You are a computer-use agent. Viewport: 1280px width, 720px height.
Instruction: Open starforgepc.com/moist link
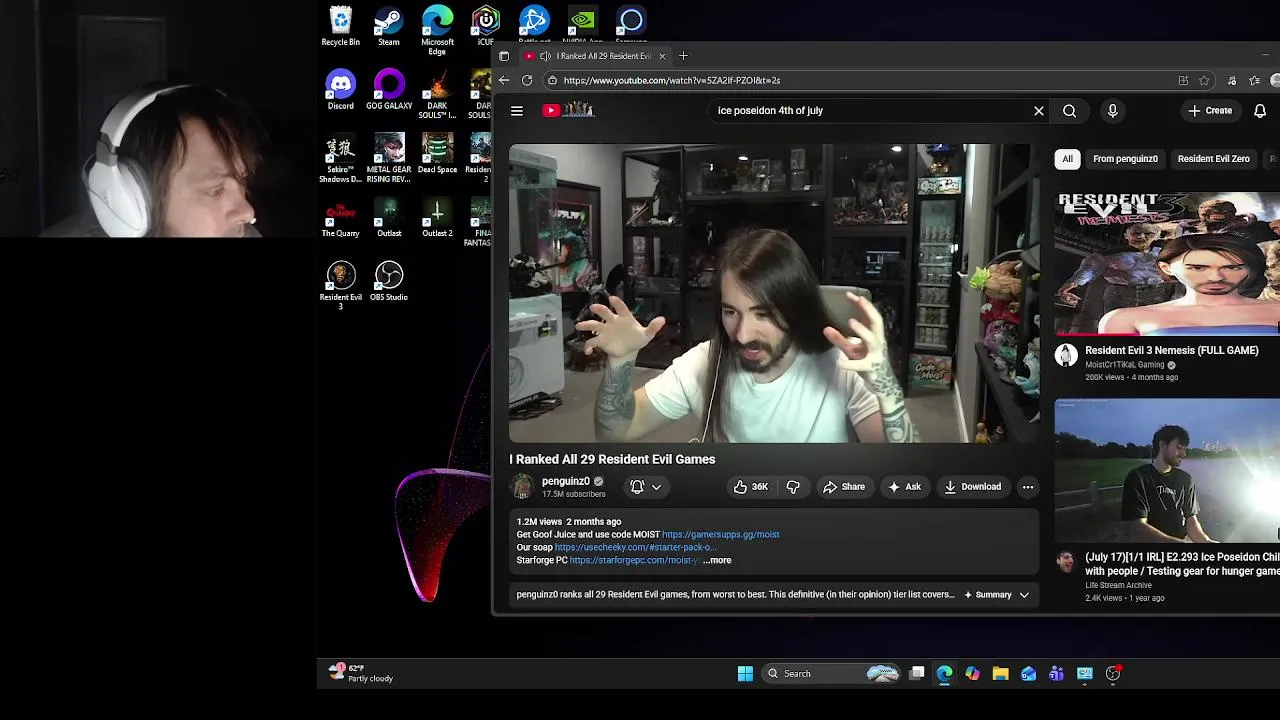coord(634,561)
